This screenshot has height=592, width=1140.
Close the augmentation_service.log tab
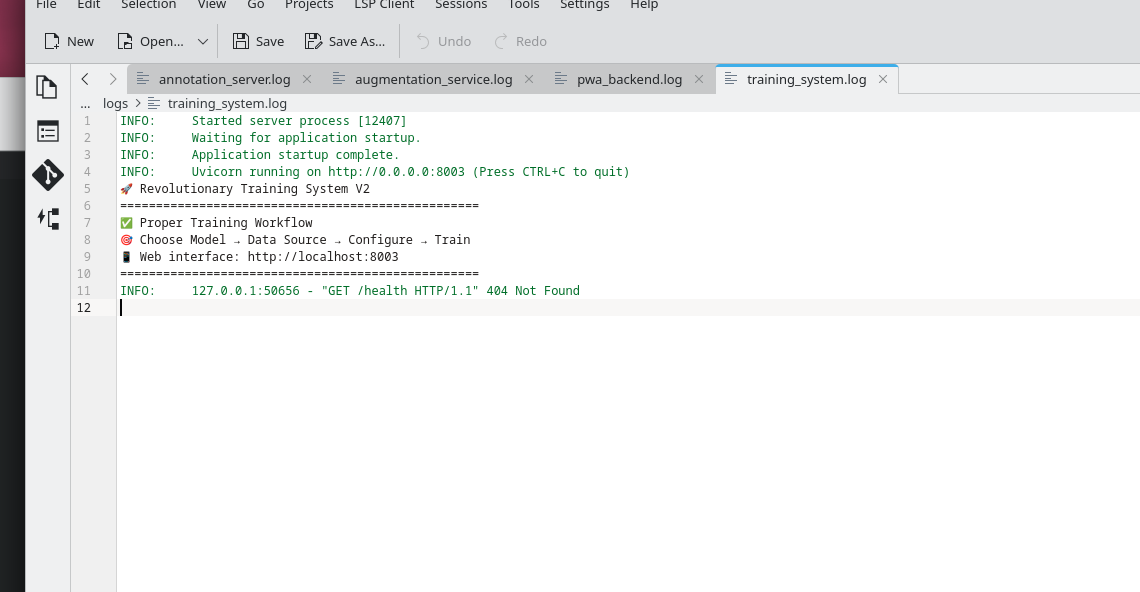point(529,79)
